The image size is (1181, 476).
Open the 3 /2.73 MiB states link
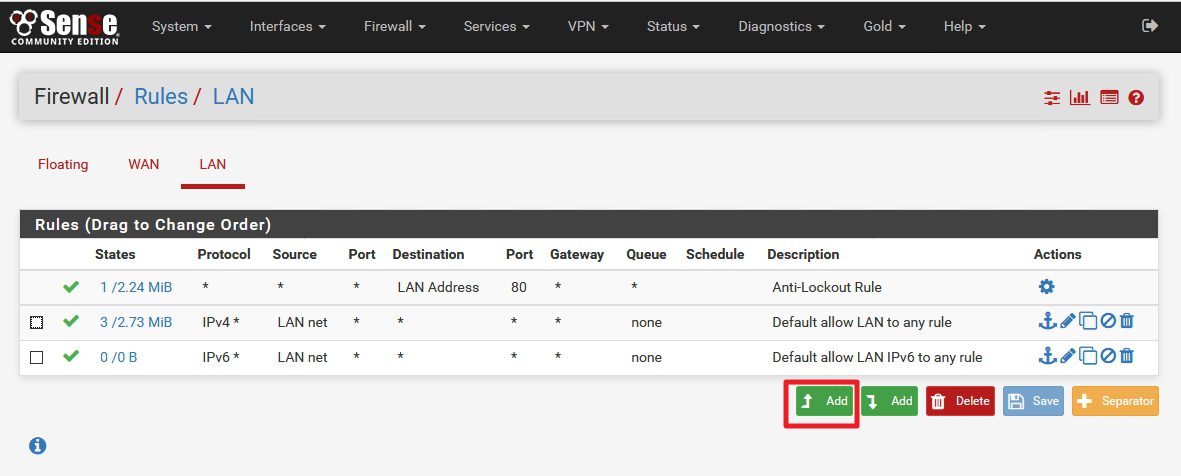[136, 322]
